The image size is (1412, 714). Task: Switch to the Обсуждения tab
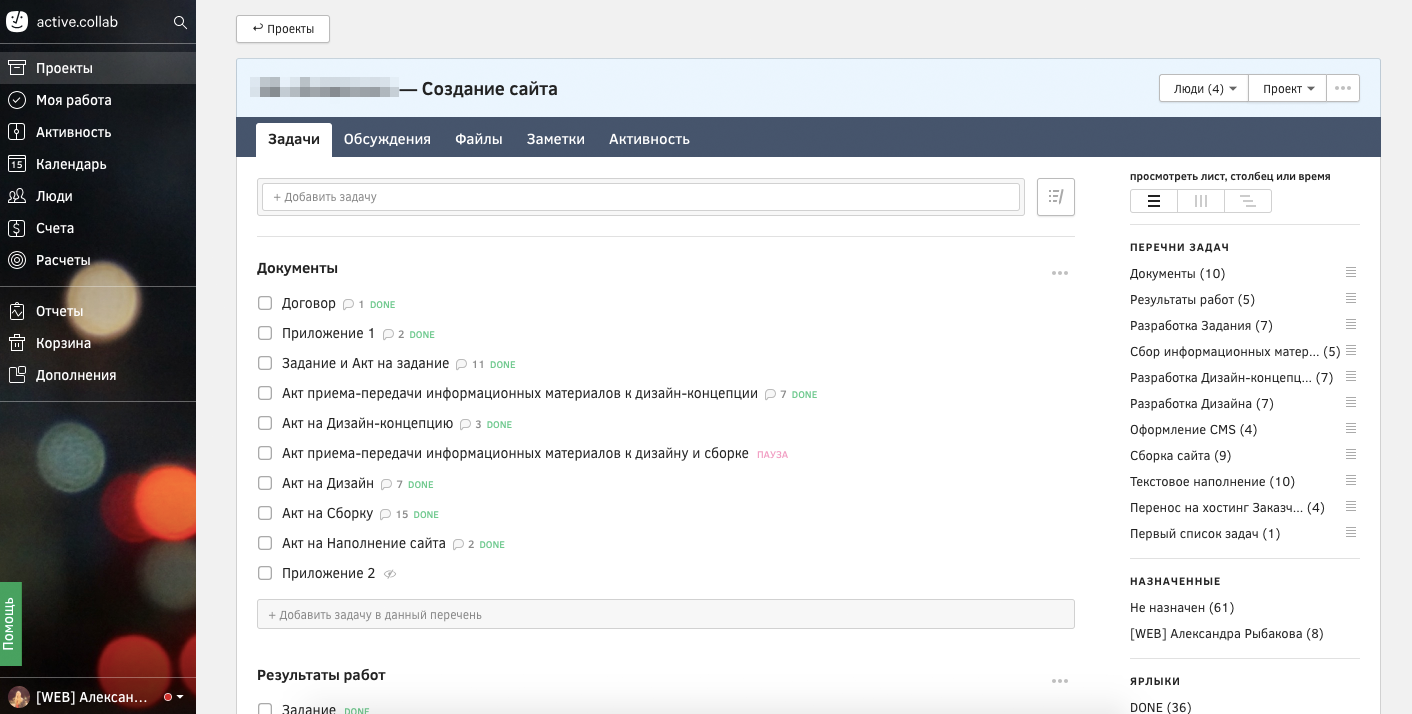coord(387,139)
